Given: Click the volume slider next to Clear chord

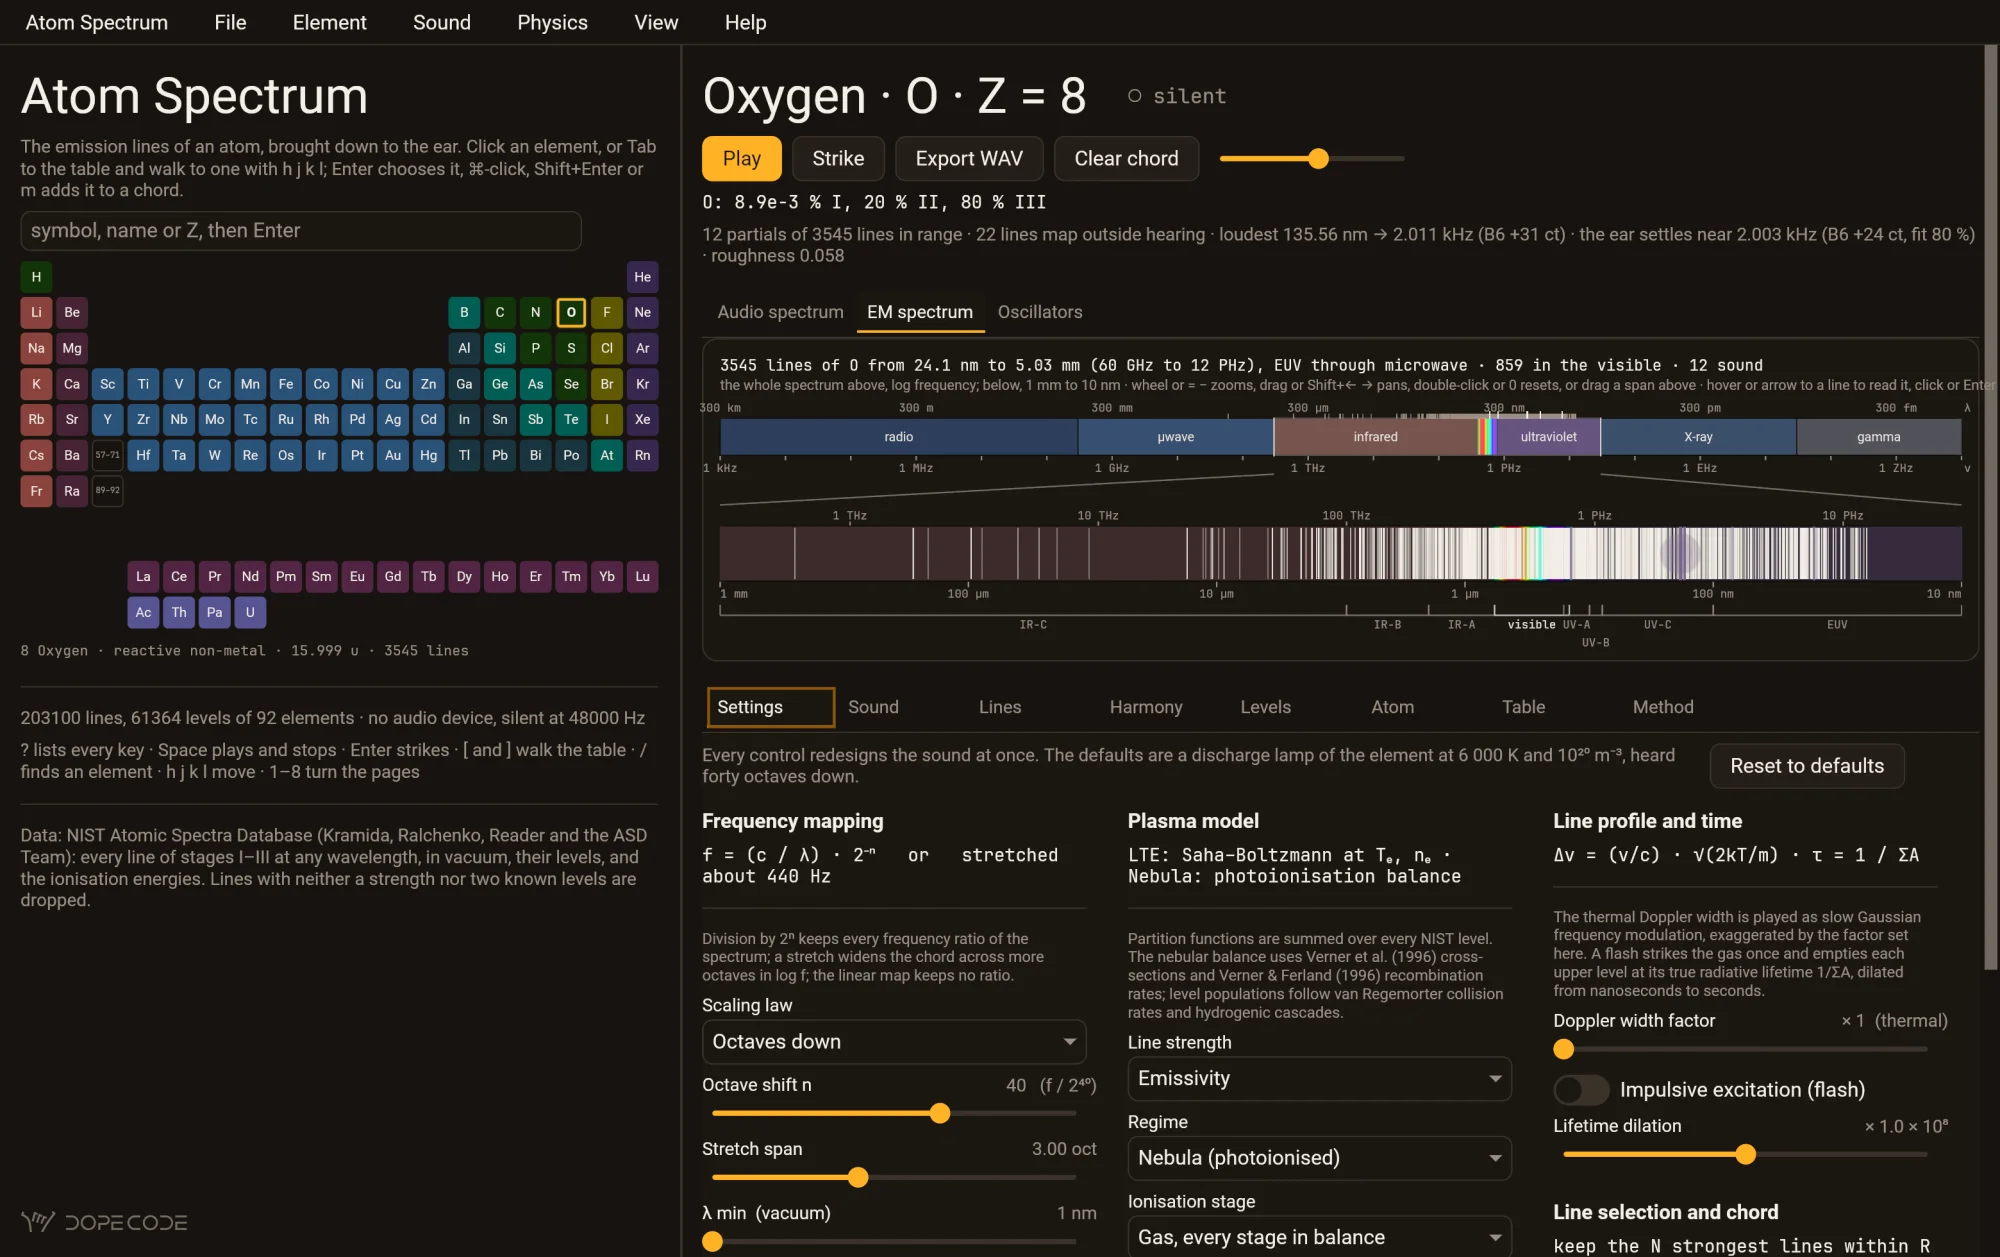Looking at the screenshot, I should (1312, 158).
